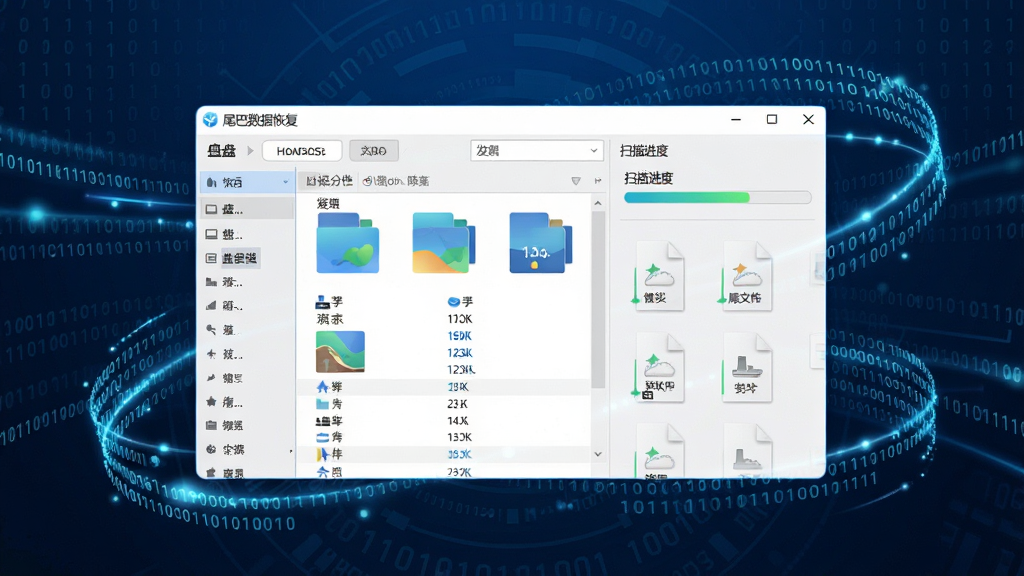Switch to the tab with the round icon
Viewport: 1024px width, 576px height.
point(396,181)
